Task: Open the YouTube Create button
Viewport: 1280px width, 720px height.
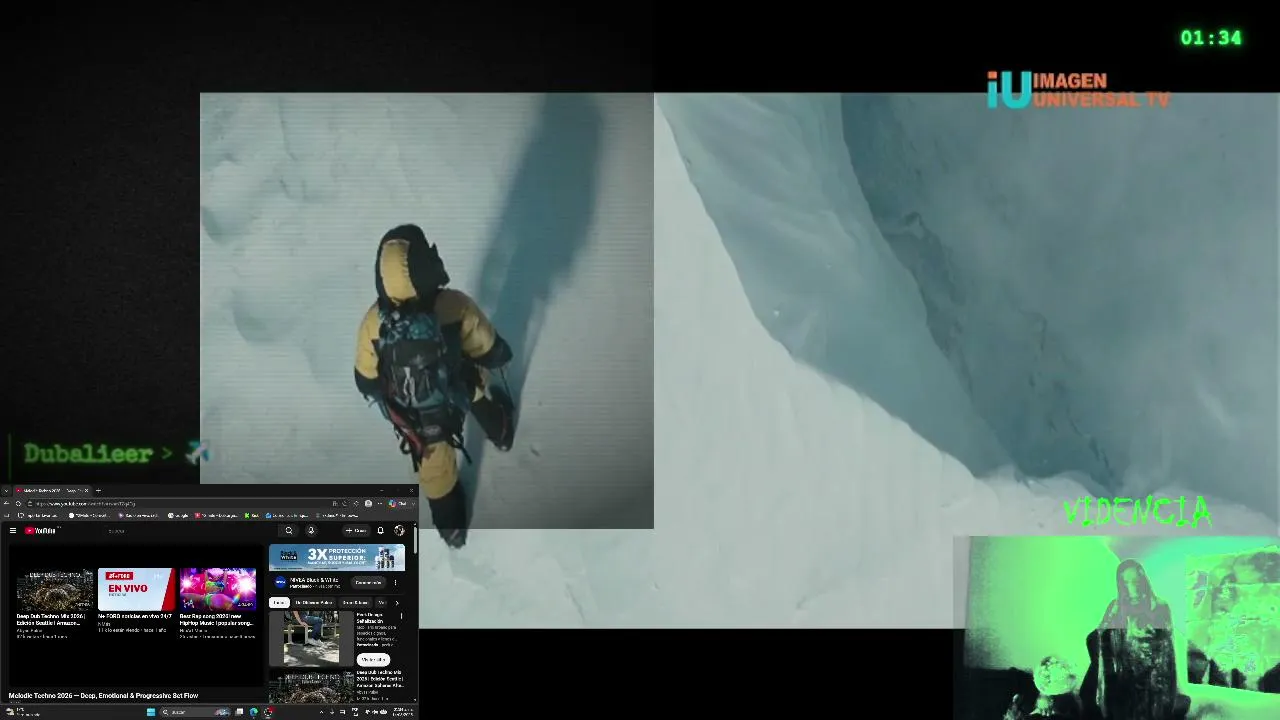Action: pos(355,531)
